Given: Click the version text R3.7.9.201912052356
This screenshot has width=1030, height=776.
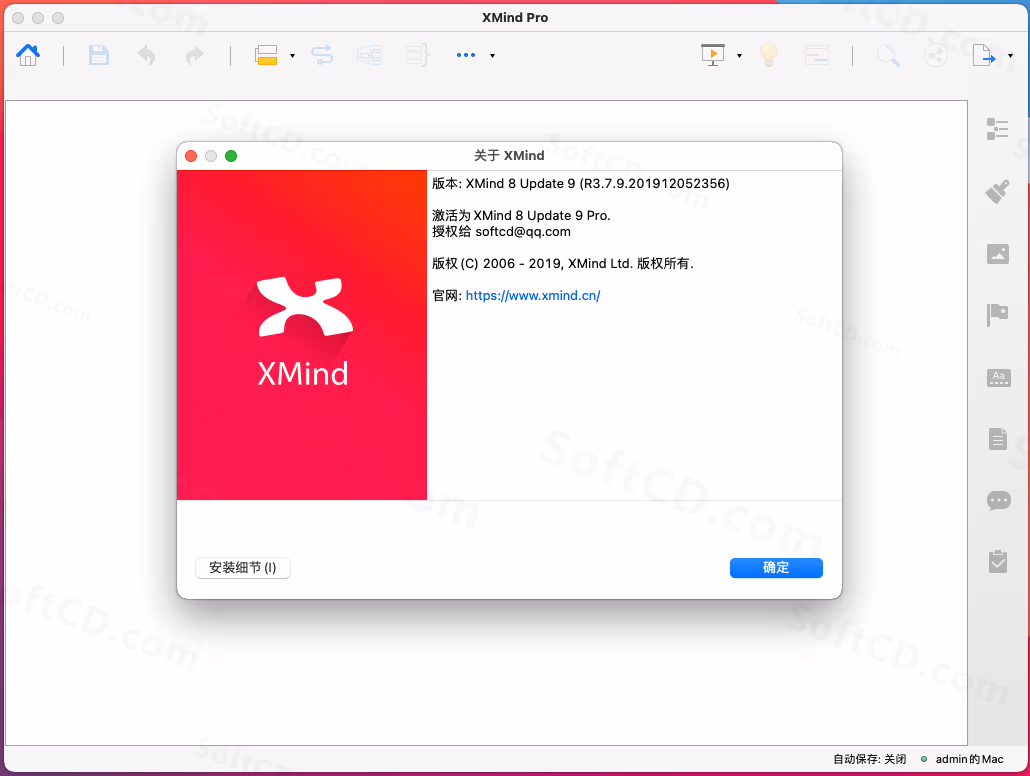Looking at the screenshot, I should pos(654,184).
